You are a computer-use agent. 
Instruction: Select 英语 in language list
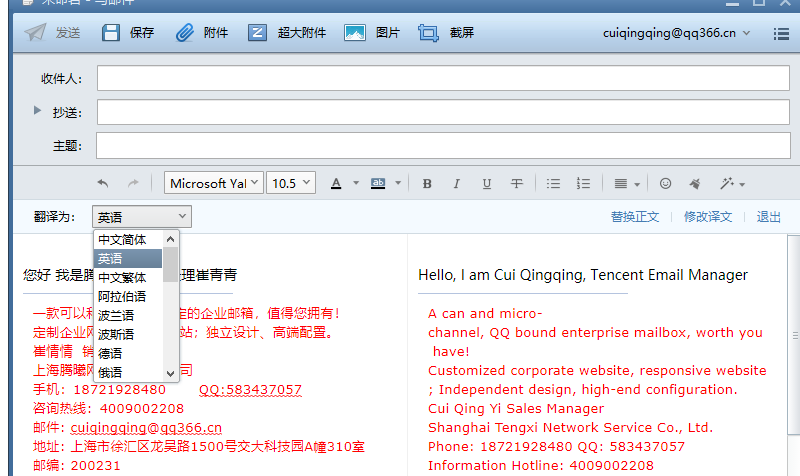[128, 259]
